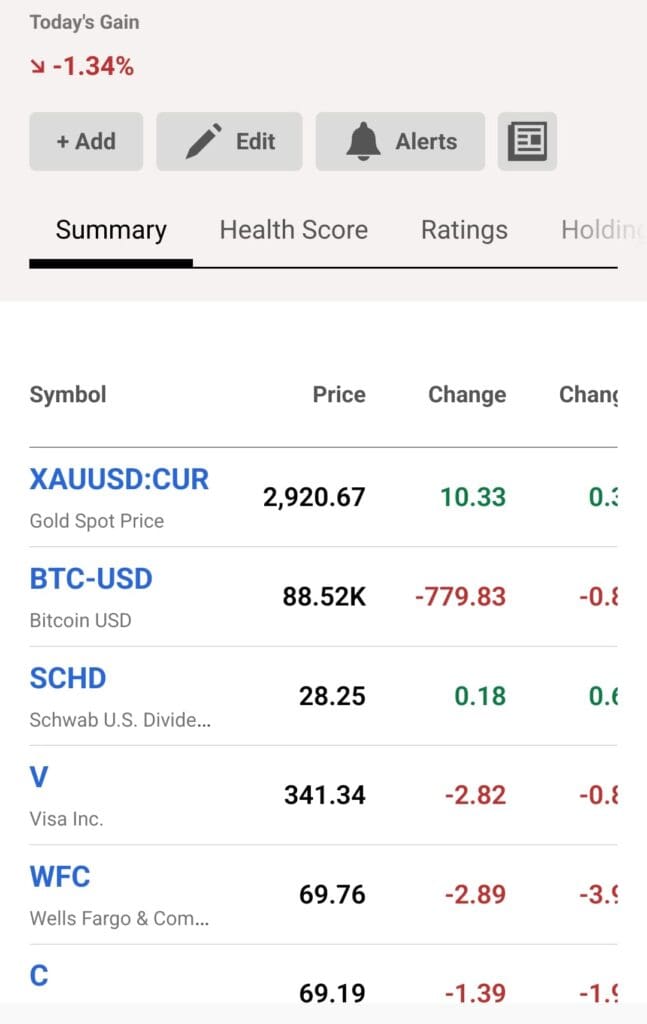
Task: Open the Gold Spot Price symbol XAUUSD:CUR
Action: click(119, 479)
